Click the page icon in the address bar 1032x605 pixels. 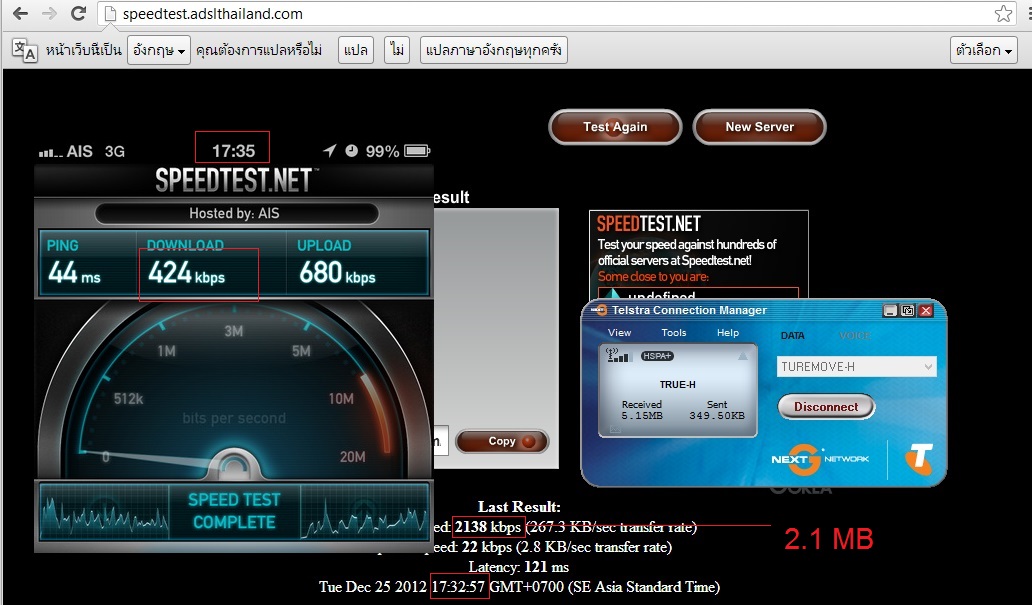coord(110,14)
